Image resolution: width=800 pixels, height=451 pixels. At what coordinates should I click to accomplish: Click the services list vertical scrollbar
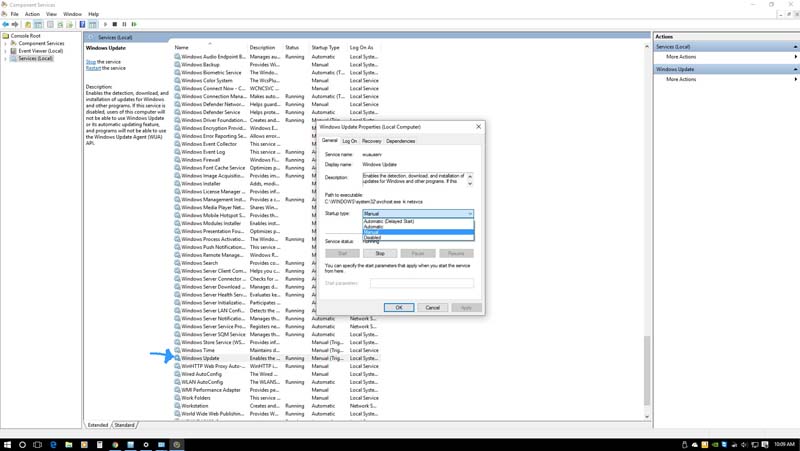(647, 370)
